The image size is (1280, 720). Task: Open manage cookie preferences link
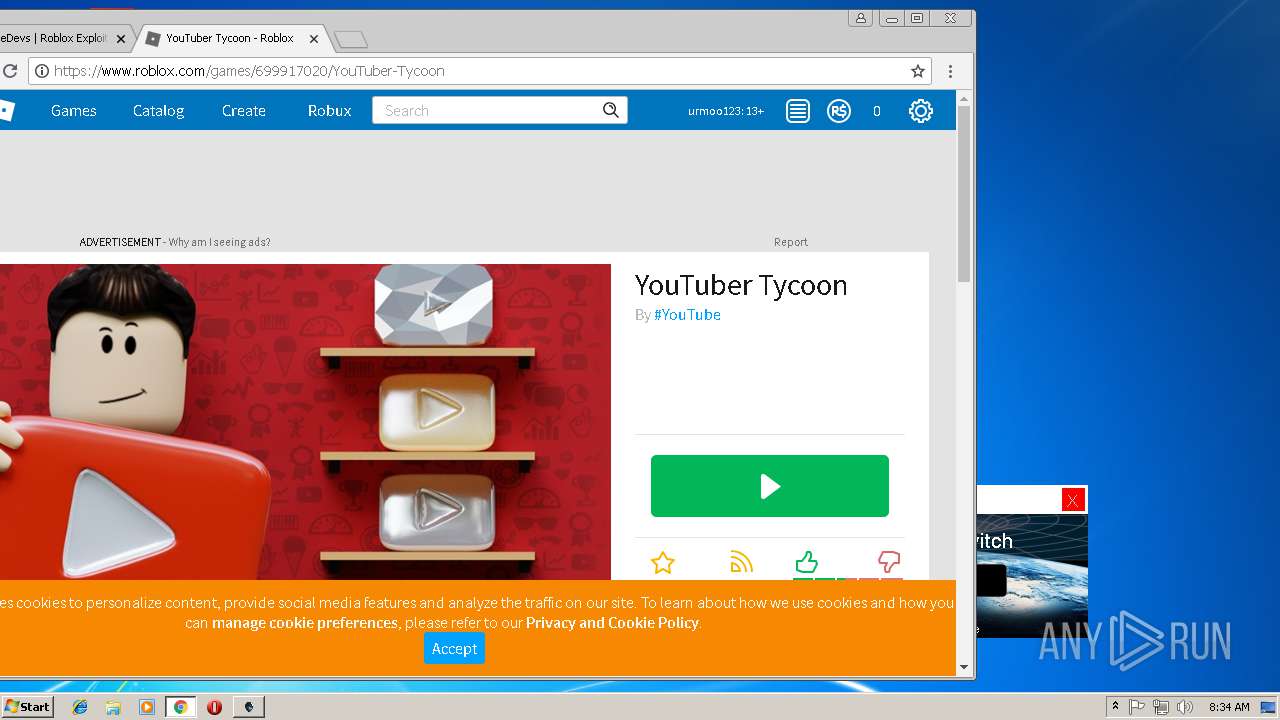coord(305,623)
